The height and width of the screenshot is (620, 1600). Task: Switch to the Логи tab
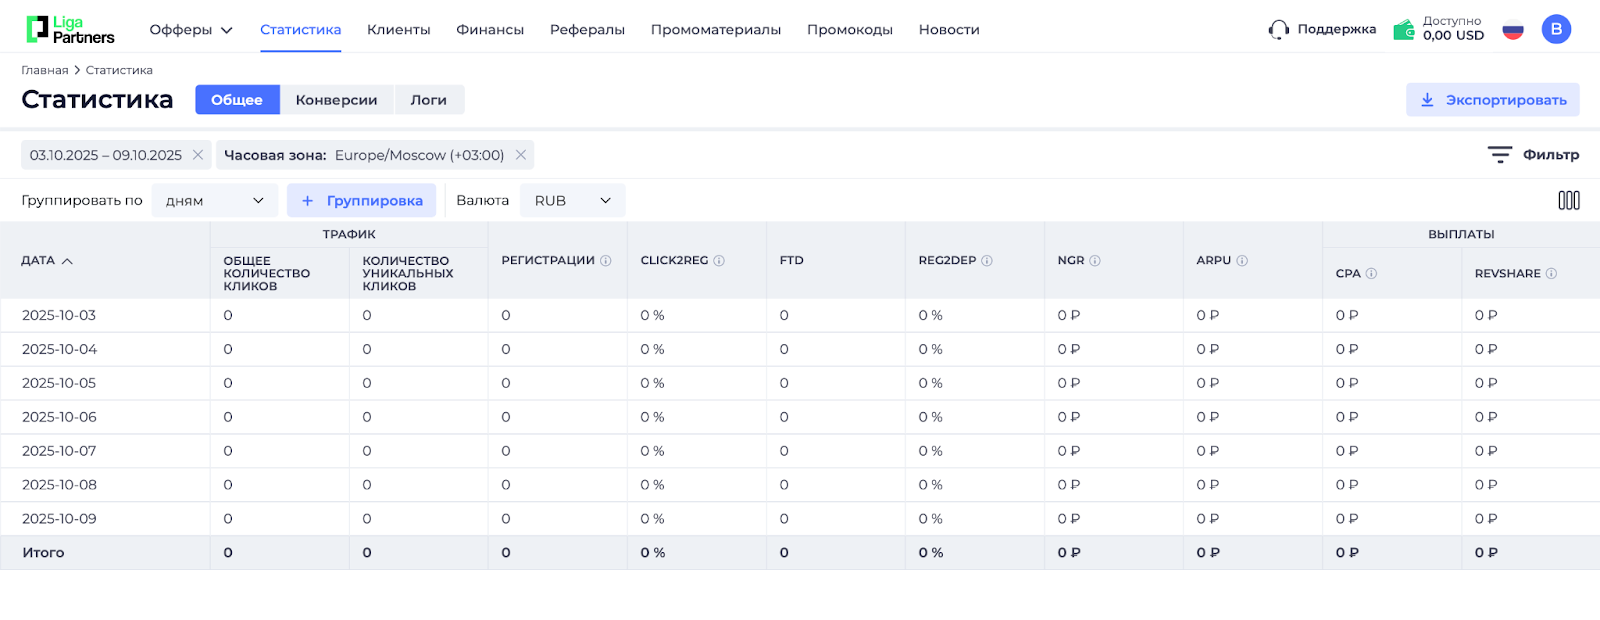click(428, 100)
